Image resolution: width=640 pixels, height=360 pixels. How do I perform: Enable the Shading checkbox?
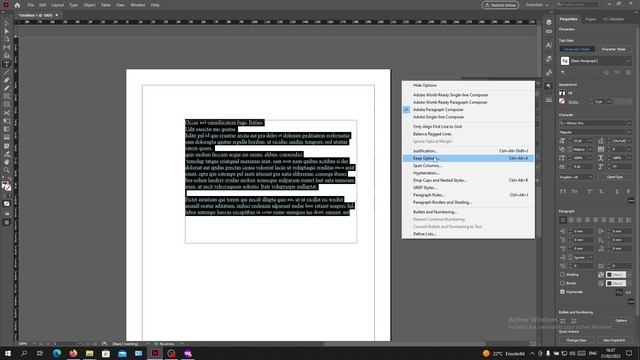tap(562, 275)
